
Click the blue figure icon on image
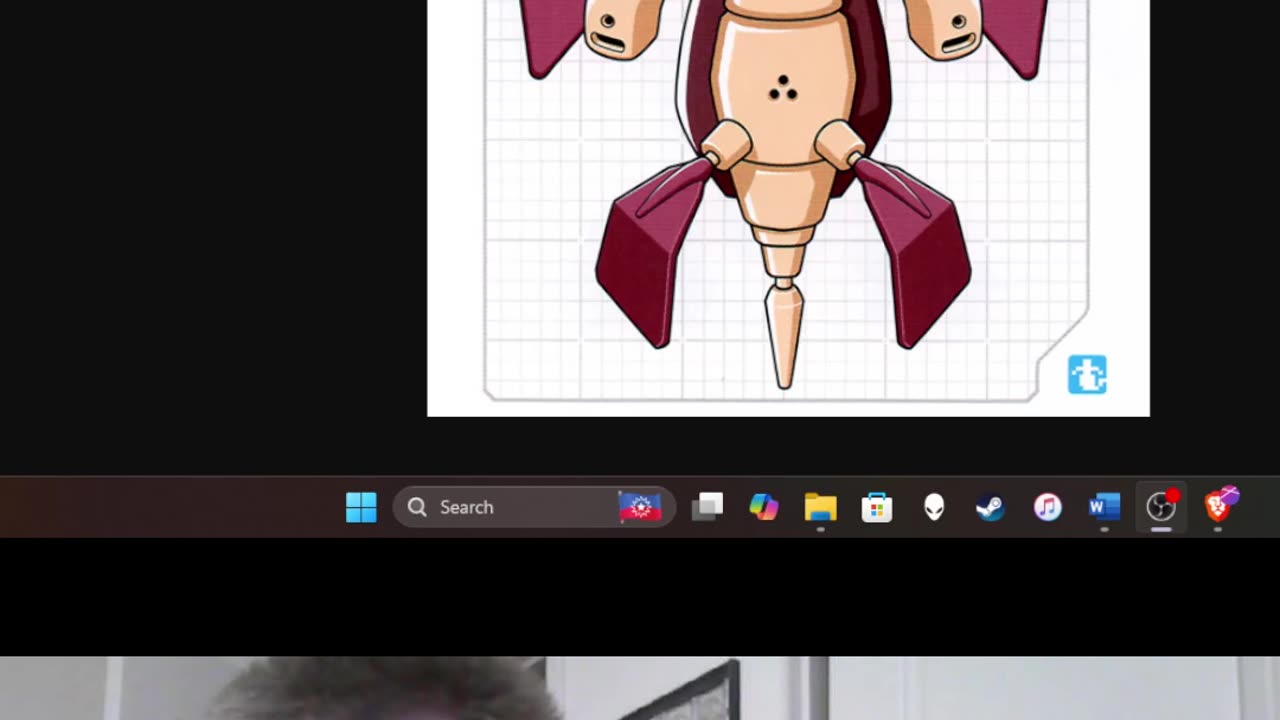[1087, 375]
